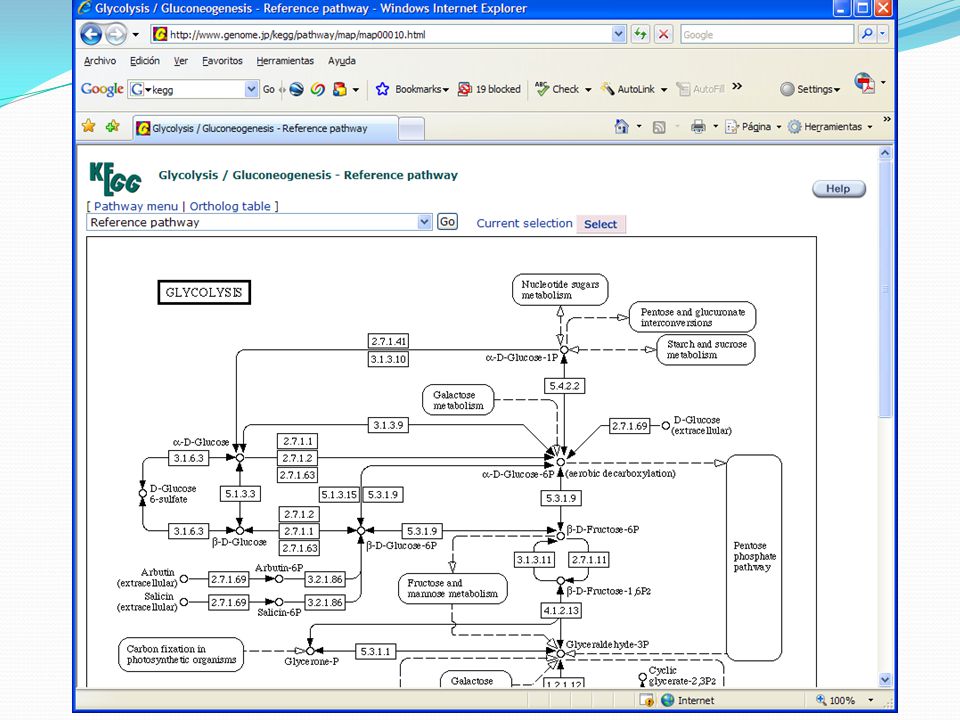This screenshot has width=960, height=720.
Task: Expand the Home button dropdown arrow
Action: 639,127
